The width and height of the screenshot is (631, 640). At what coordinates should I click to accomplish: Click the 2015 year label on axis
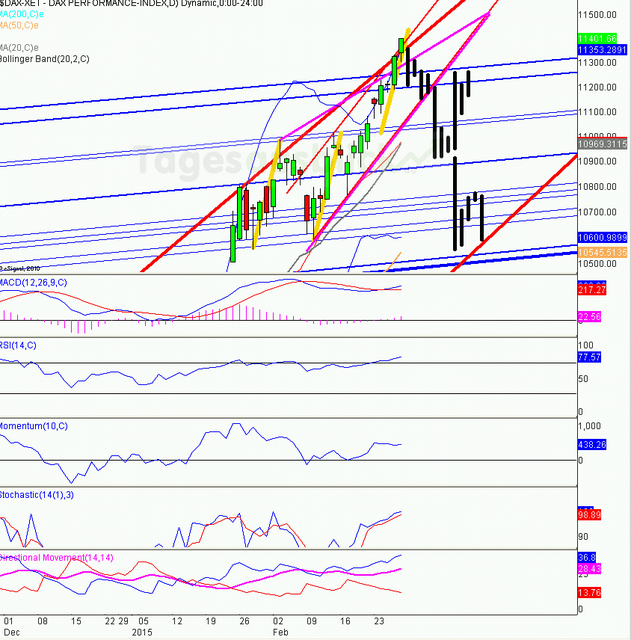pyautogui.click(x=143, y=631)
